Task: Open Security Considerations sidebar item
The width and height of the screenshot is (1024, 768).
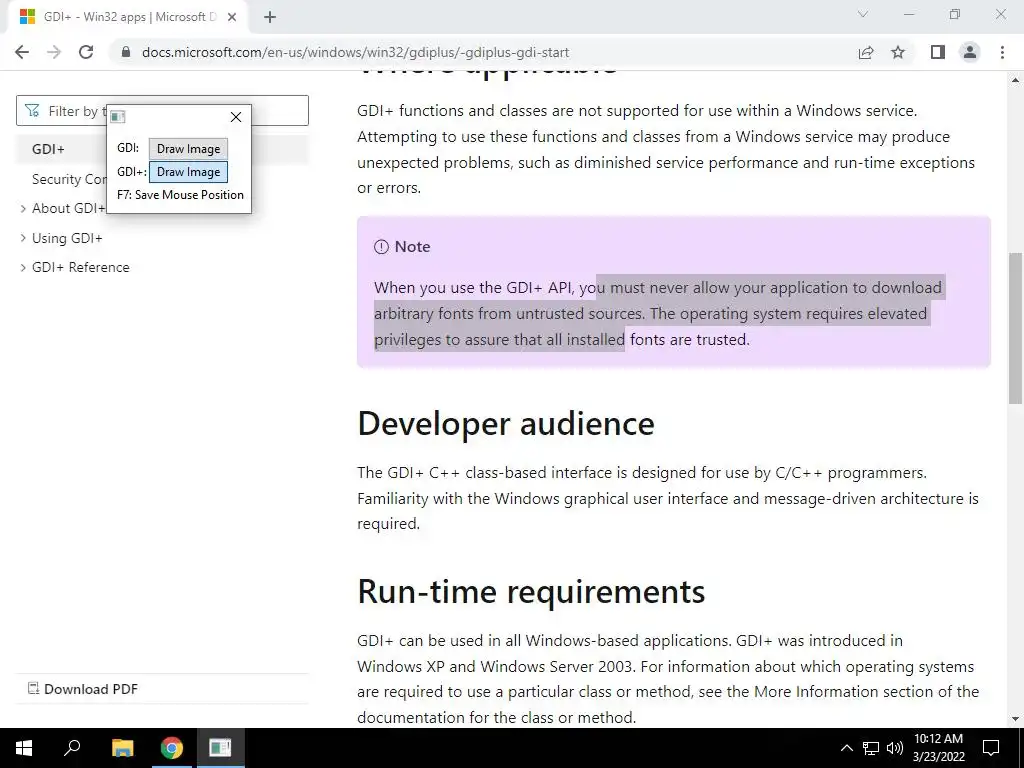Action: tap(69, 179)
